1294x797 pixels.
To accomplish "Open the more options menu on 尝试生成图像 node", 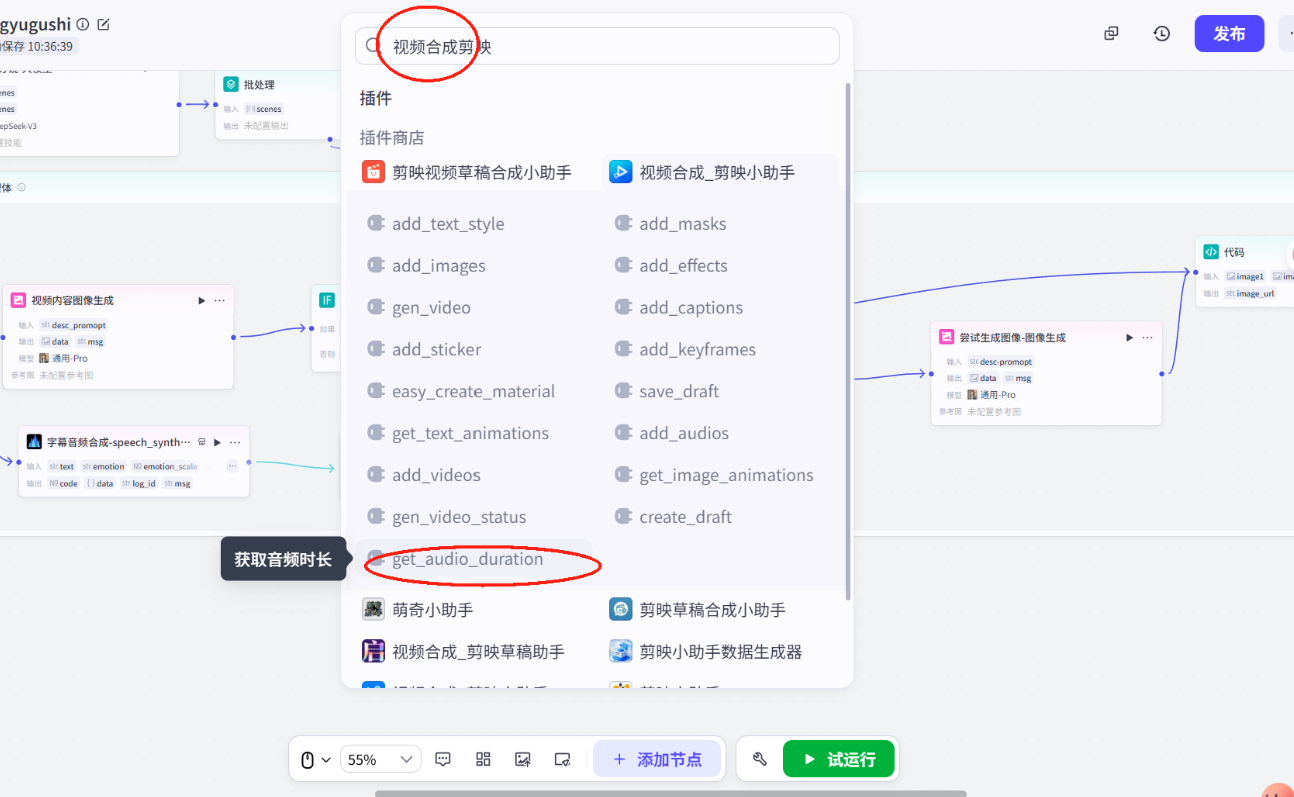I will 1147,337.
